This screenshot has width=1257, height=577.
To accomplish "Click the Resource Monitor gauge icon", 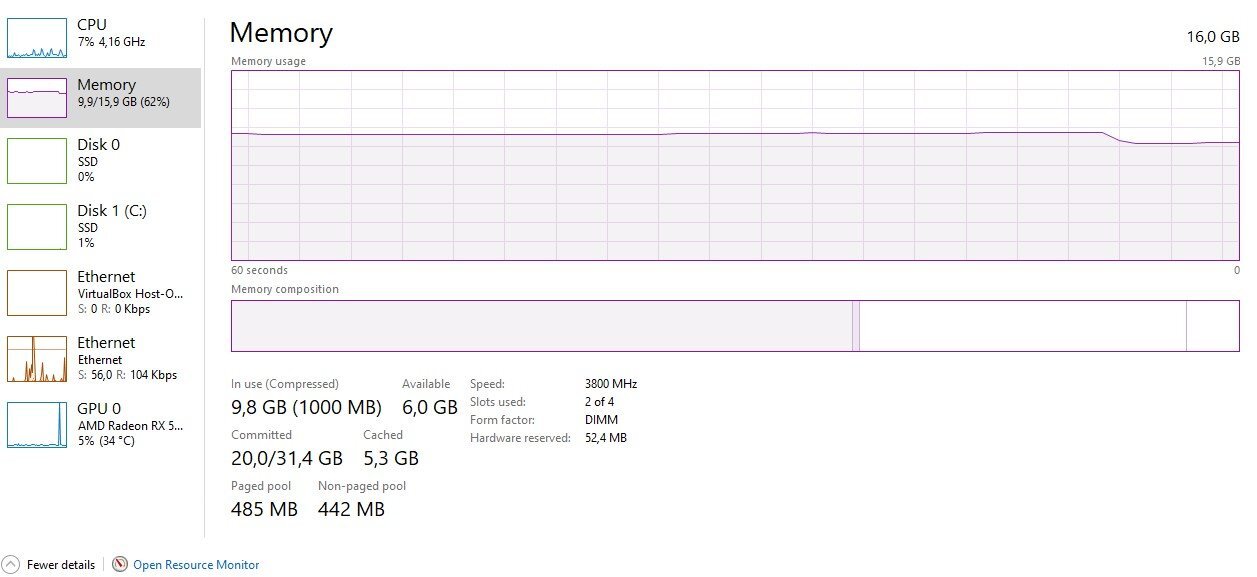I will 120,565.
